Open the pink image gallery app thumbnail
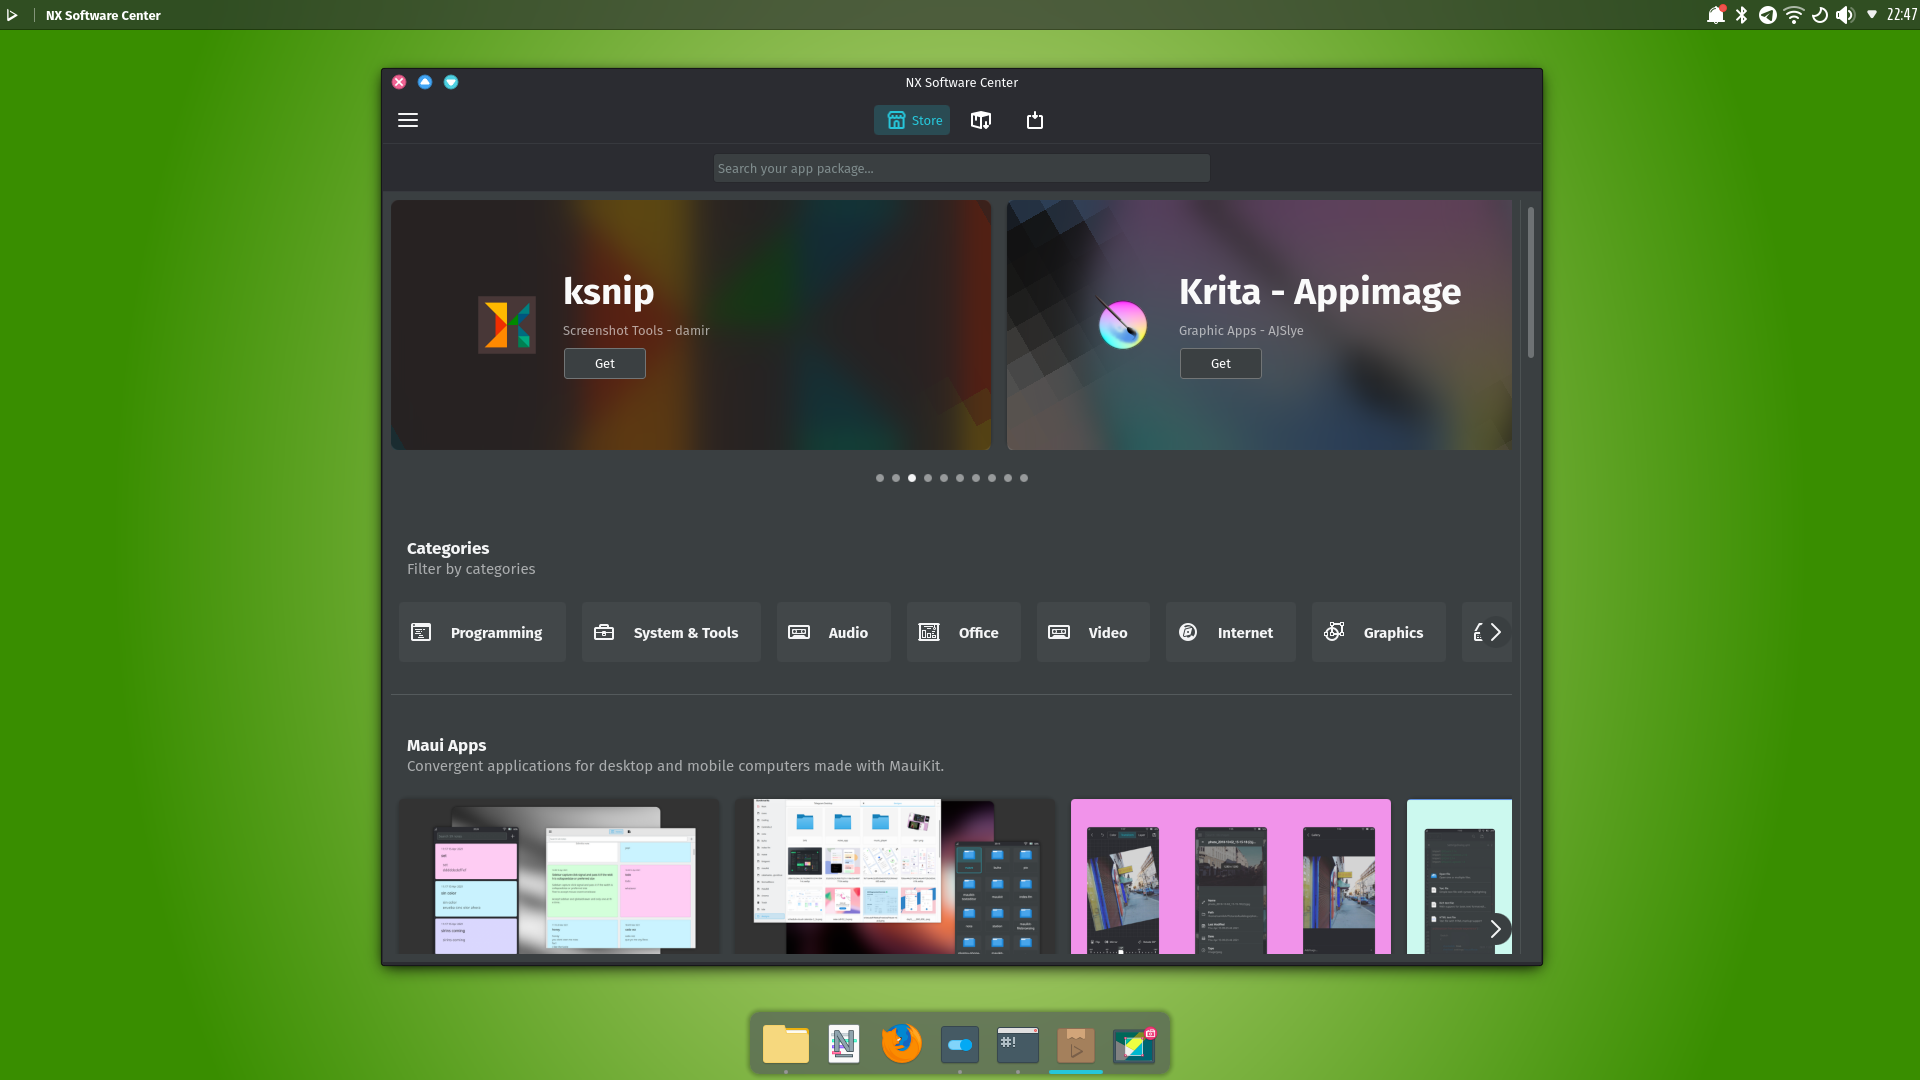The height and width of the screenshot is (1080, 1920). click(x=1230, y=876)
